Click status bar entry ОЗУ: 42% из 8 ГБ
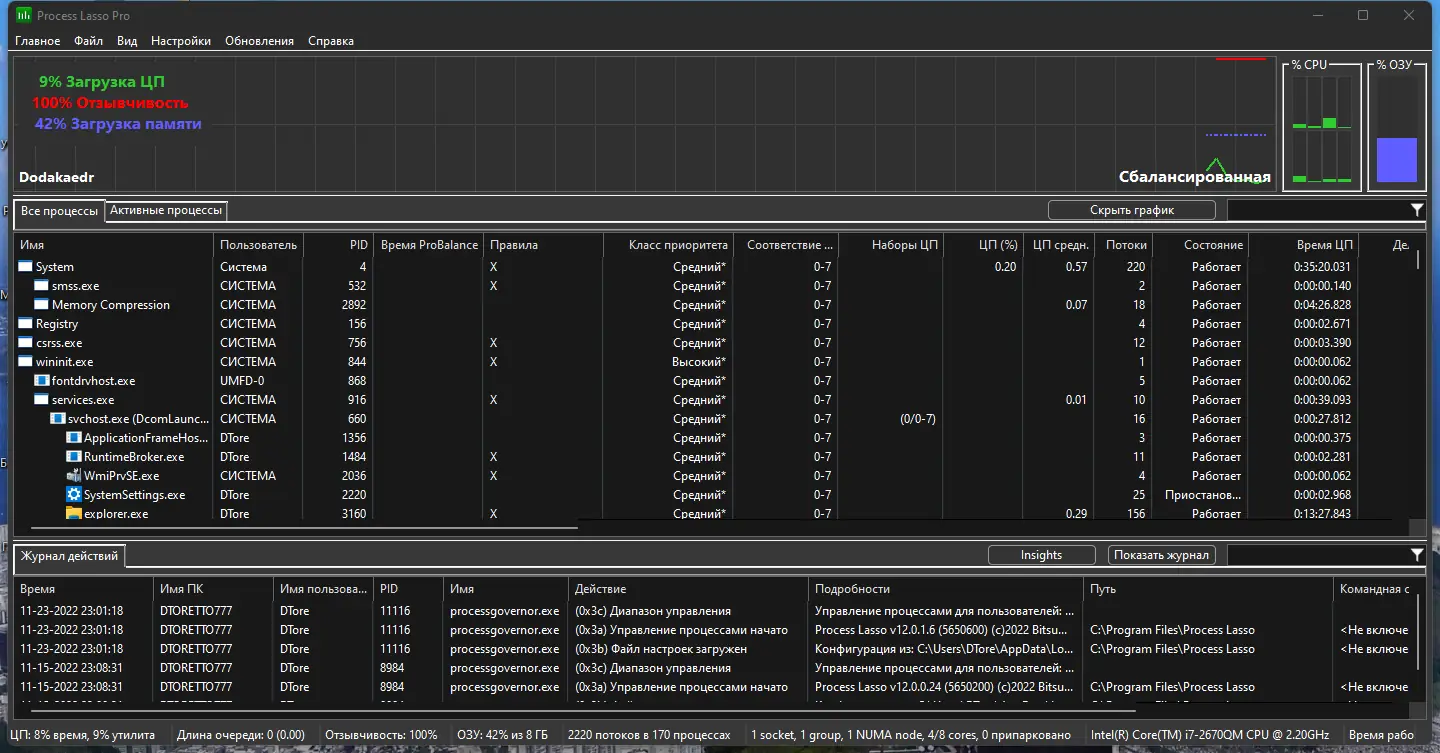Image resolution: width=1440 pixels, height=753 pixels. point(502,735)
